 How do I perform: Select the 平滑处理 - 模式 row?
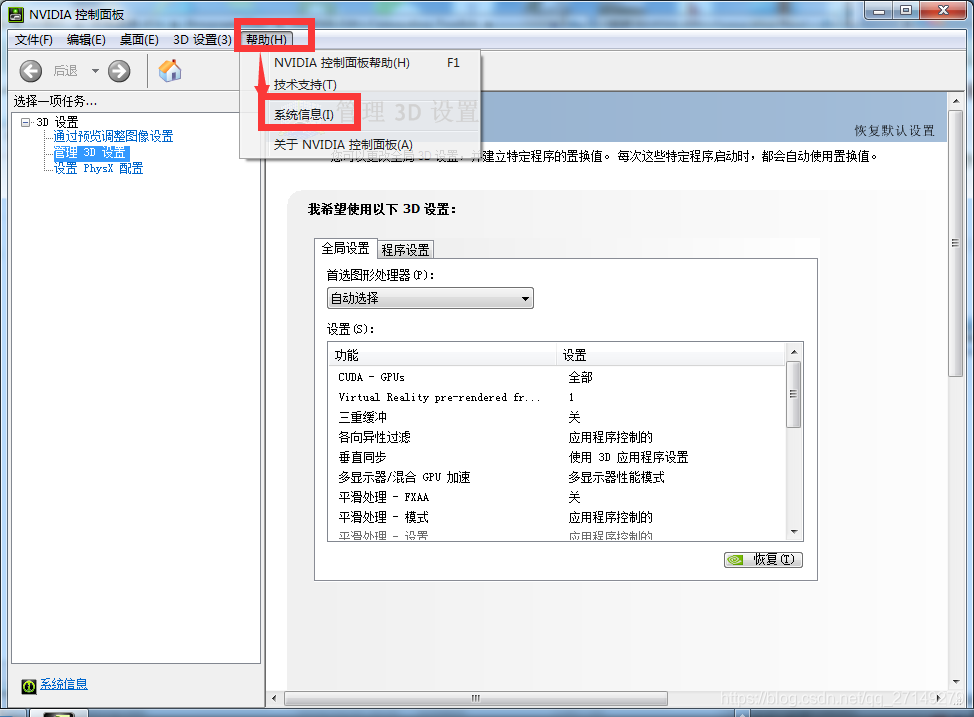coord(557,517)
